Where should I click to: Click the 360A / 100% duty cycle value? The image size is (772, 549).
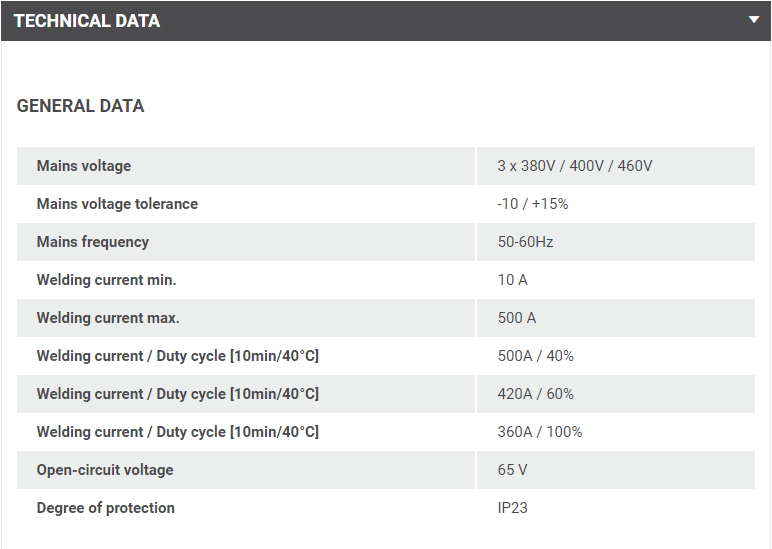coord(539,432)
